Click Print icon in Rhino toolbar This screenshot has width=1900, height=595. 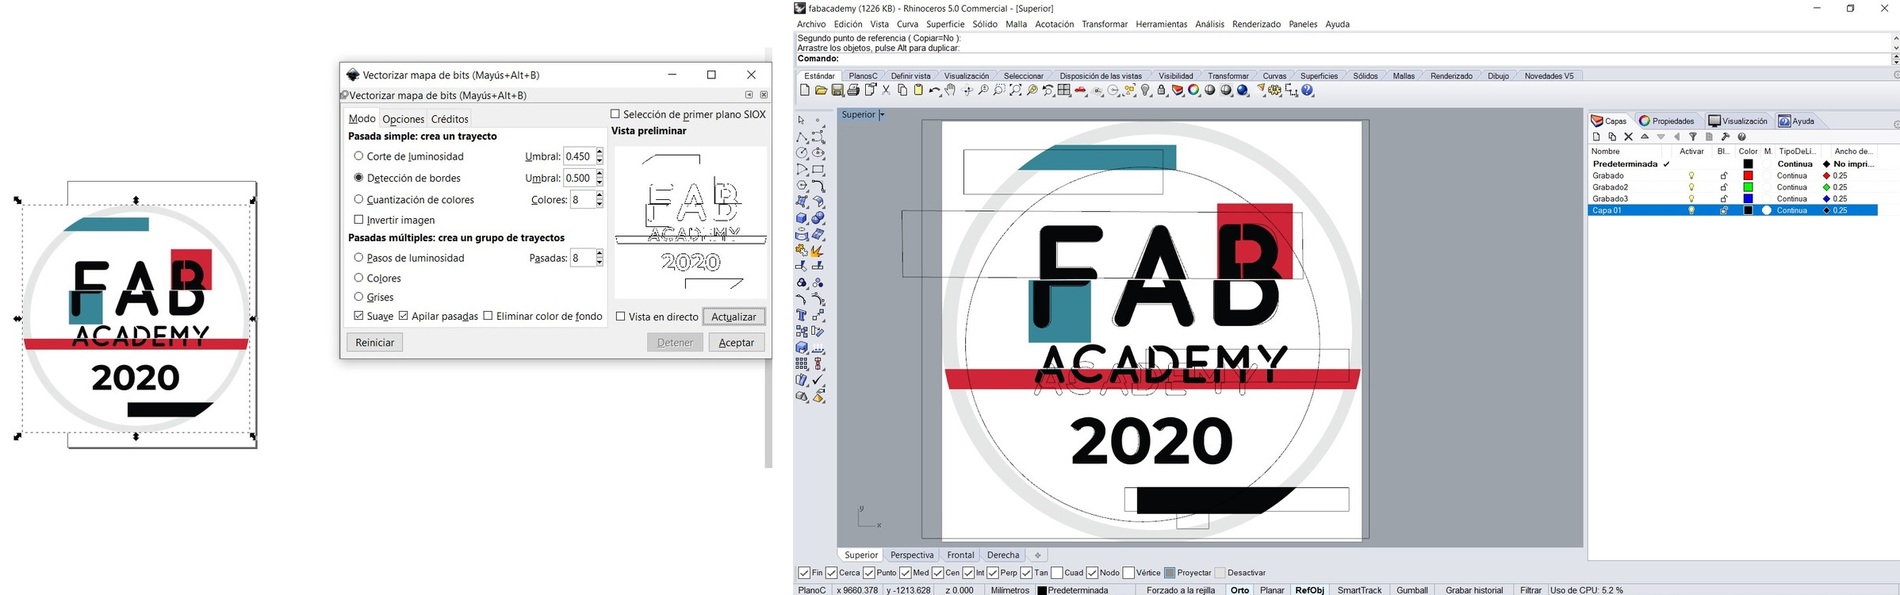pos(854,90)
